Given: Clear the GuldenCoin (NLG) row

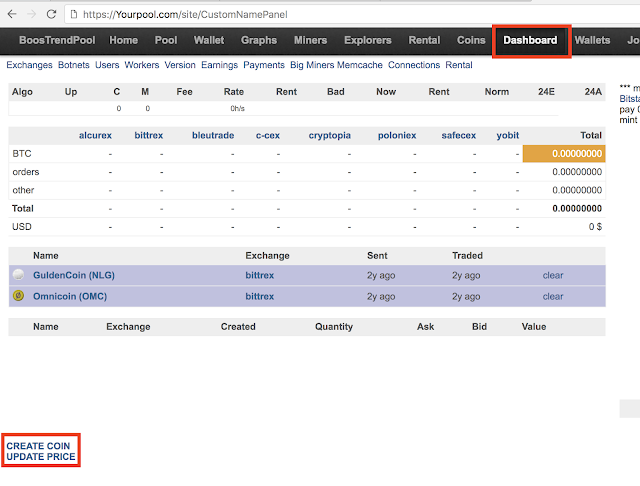Looking at the screenshot, I should click(x=553, y=275).
